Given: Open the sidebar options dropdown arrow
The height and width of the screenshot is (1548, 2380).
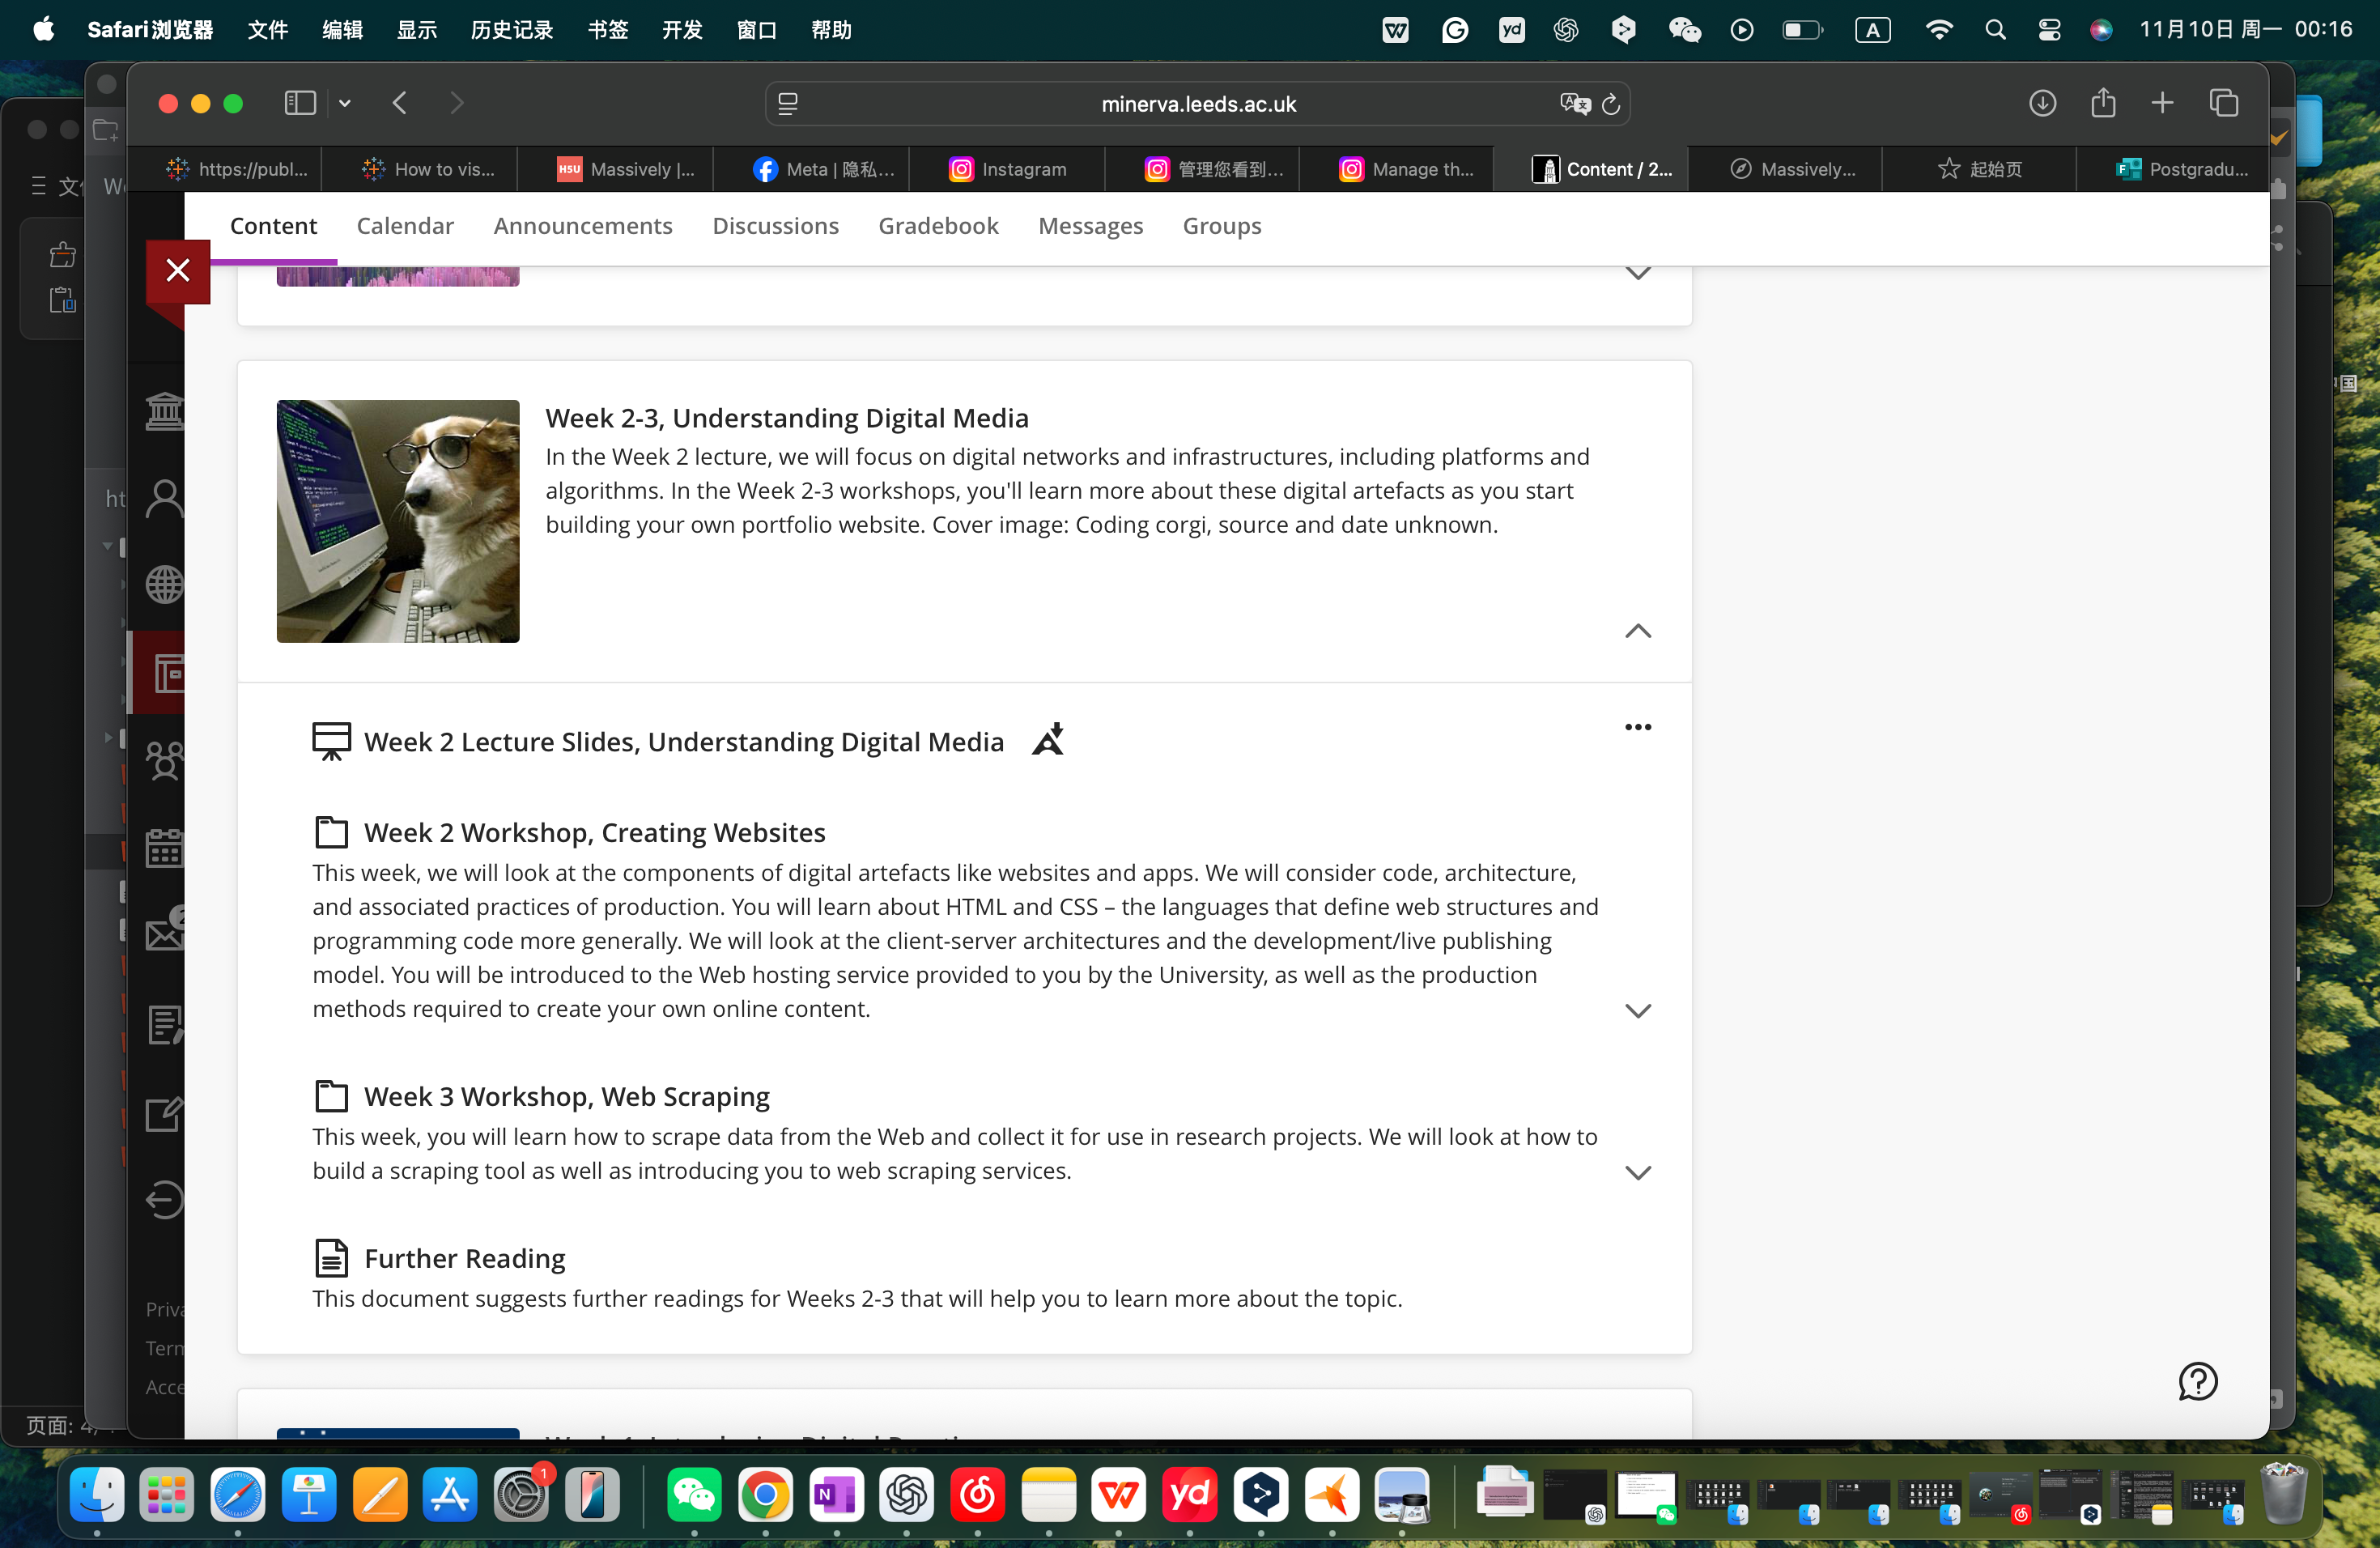Looking at the screenshot, I should coord(345,103).
